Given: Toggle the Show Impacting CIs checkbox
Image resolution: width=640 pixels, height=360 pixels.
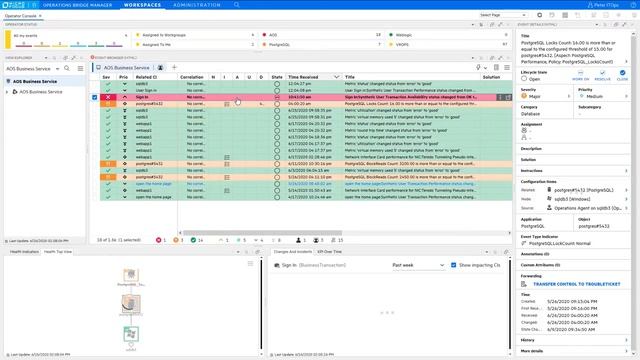Looking at the screenshot, I should [x=453, y=265].
